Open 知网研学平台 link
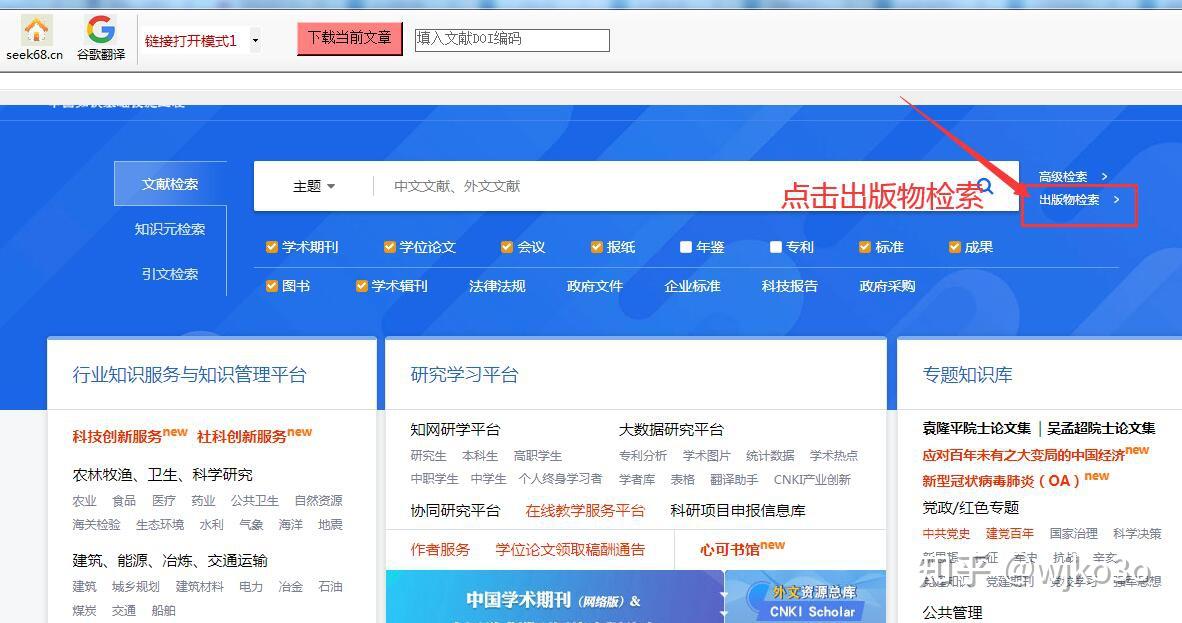 tap(455, 430)
